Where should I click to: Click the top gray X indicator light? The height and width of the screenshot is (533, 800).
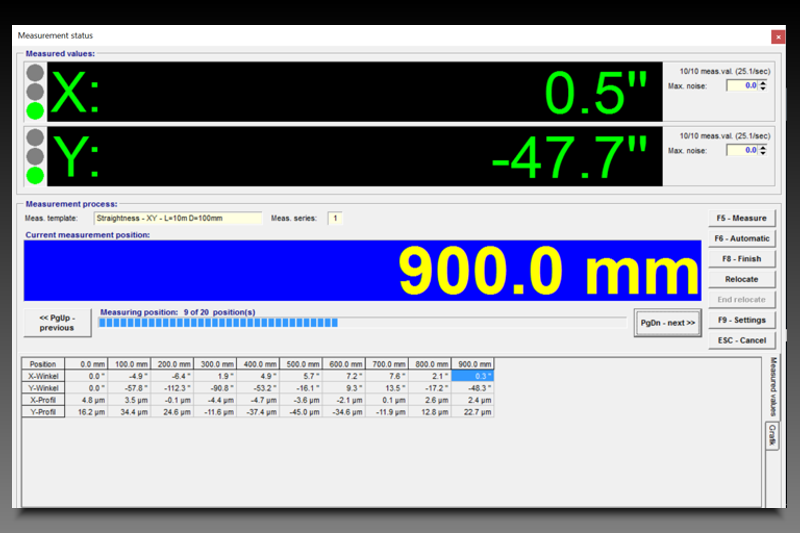[35, 73]
